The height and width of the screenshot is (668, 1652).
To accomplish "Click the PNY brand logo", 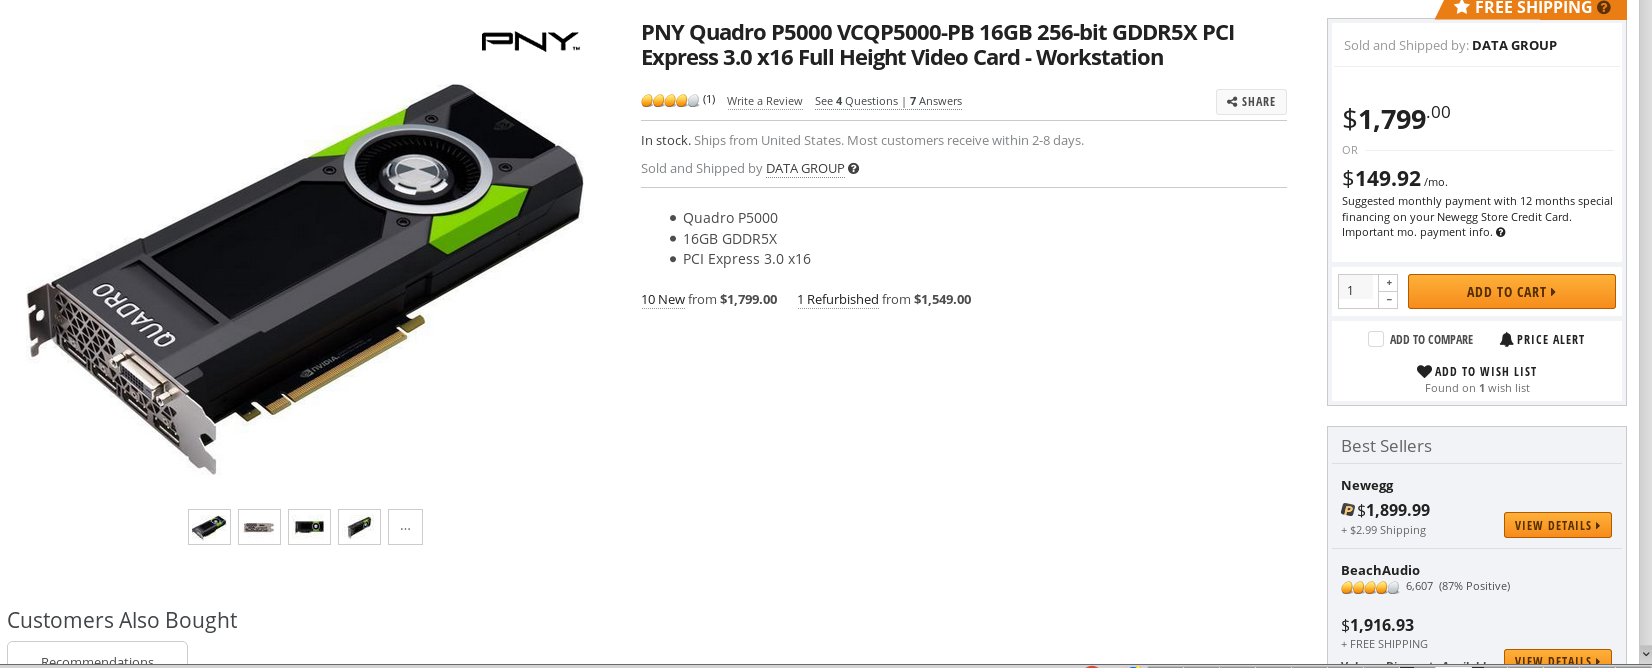I will click(x=531, y=42).
